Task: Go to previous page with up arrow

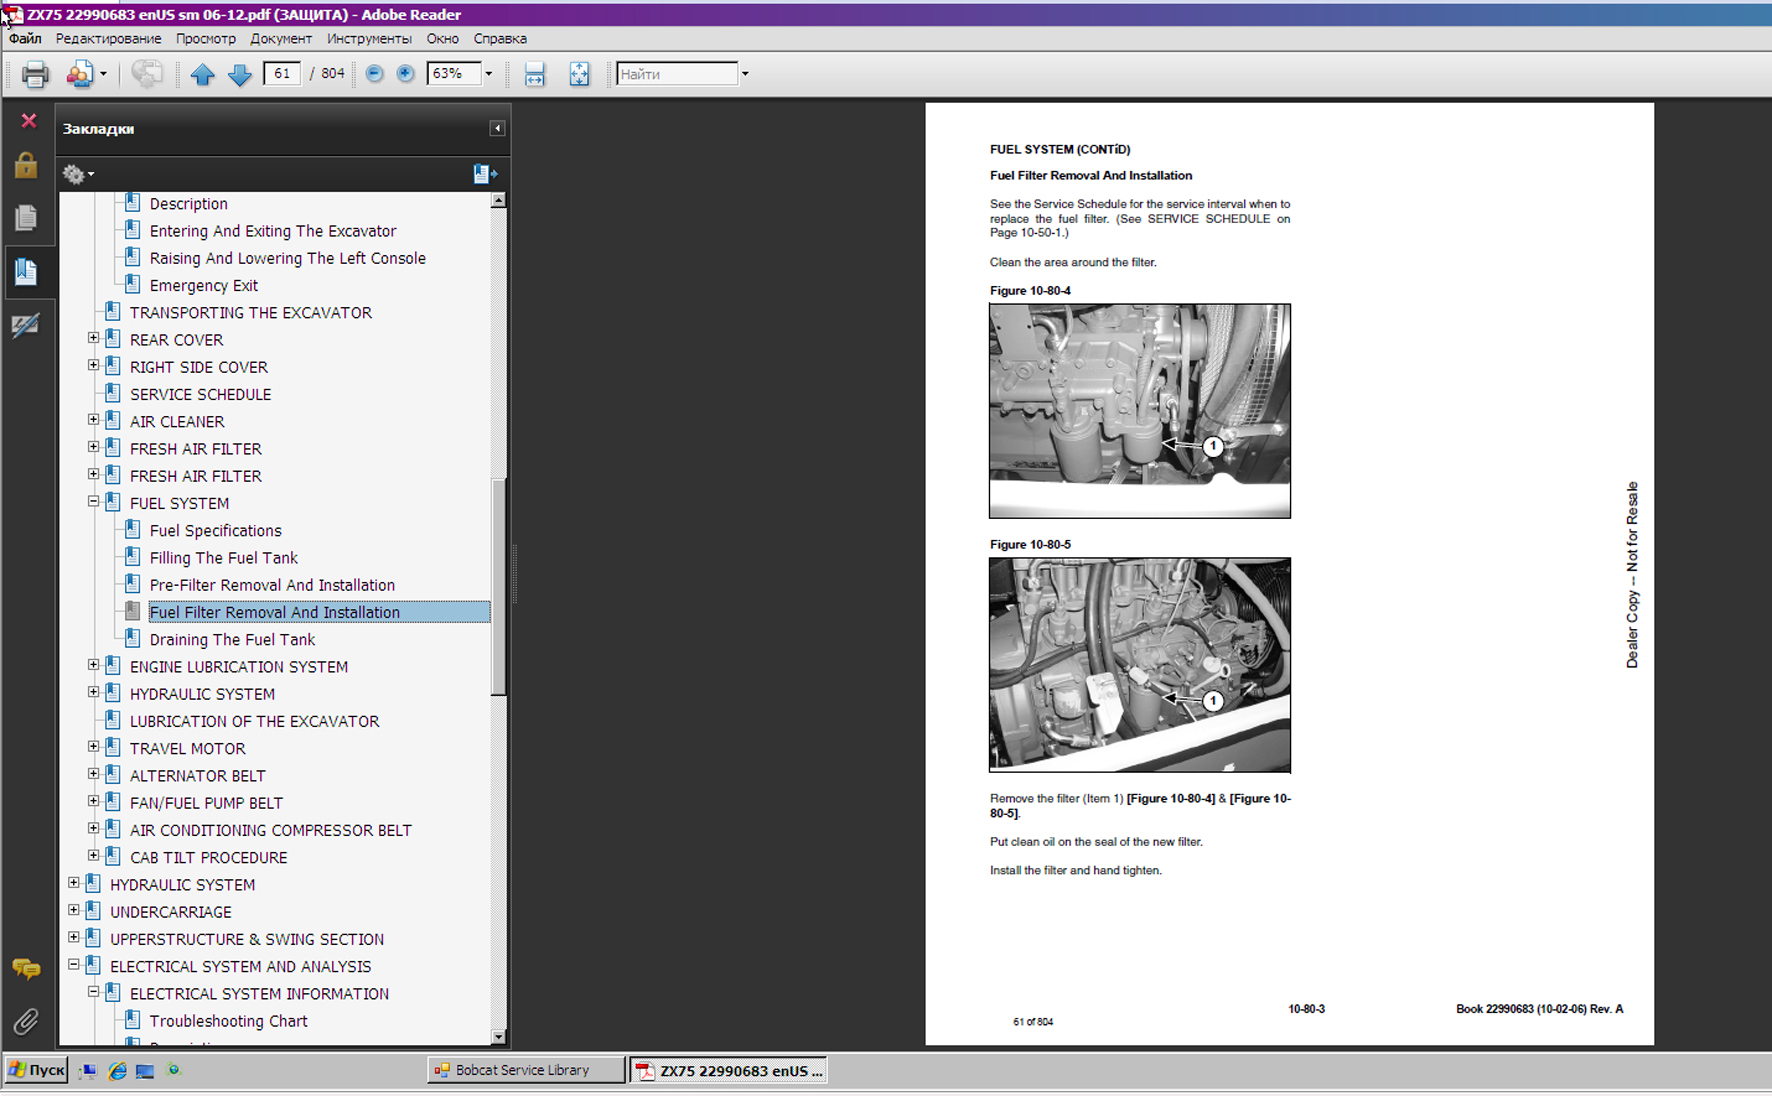Action: click(x=202, y=74)
